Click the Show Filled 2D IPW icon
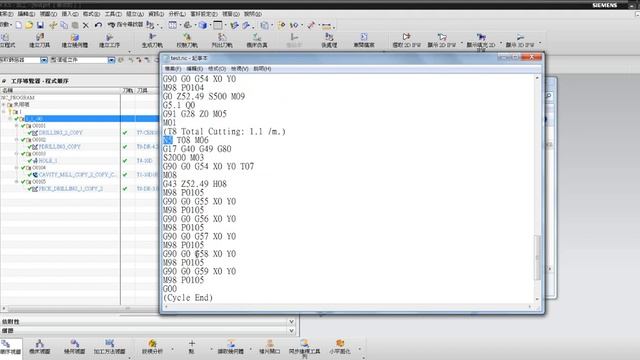Screen dimensions: 640x360 coord(481,41)
